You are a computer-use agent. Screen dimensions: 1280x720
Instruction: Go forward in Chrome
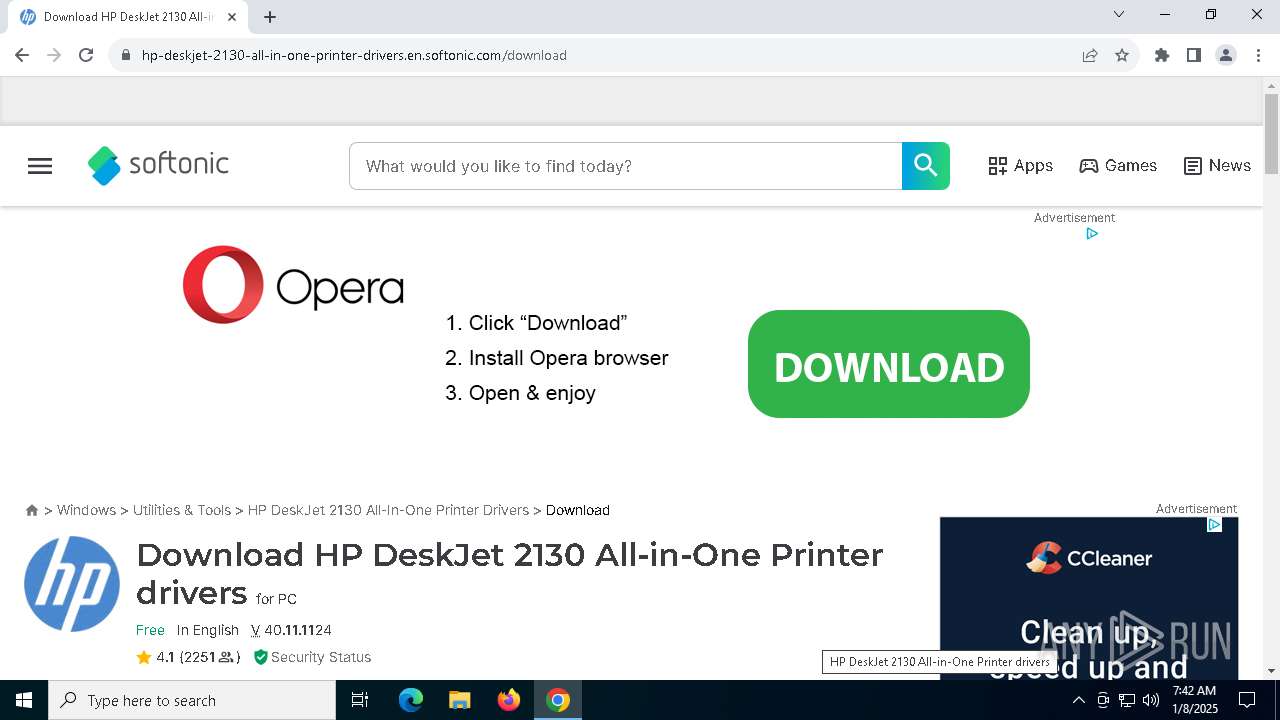54,55
